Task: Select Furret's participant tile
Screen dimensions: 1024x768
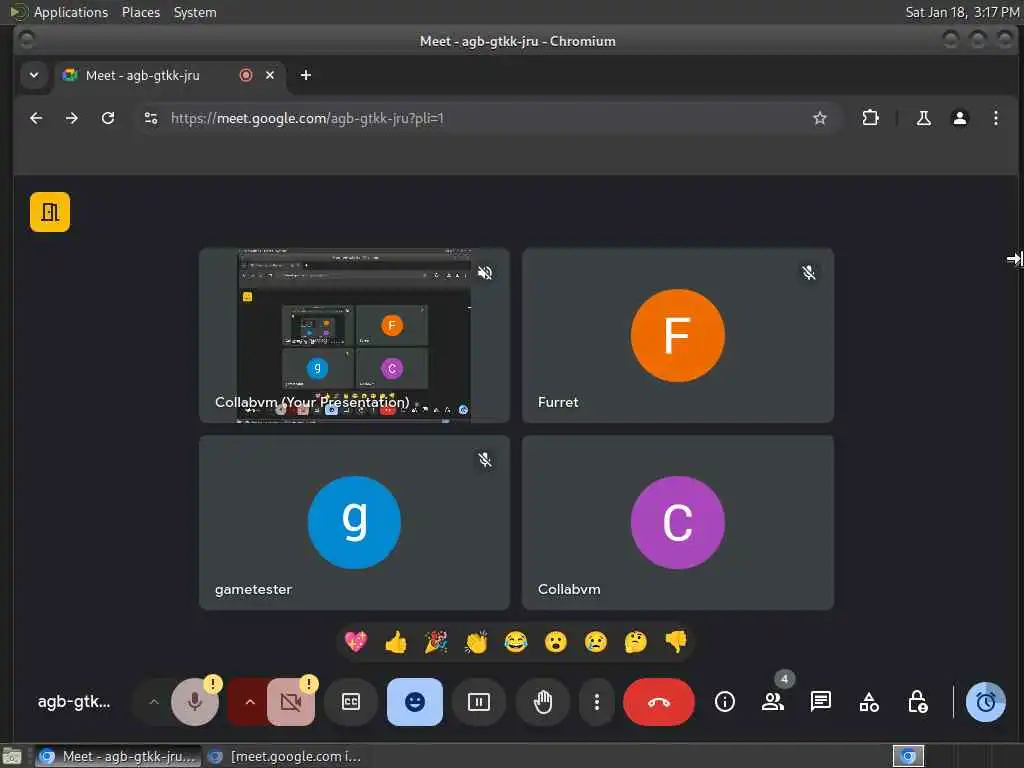Action: [x=677, y=335]
